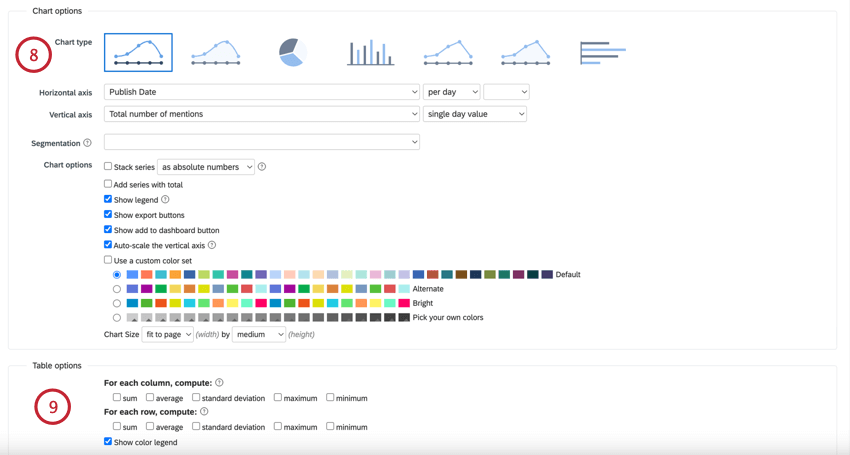
Task: Click first swatch in Alternate color row
Action: pyautogui.click(x=132, y=289)
